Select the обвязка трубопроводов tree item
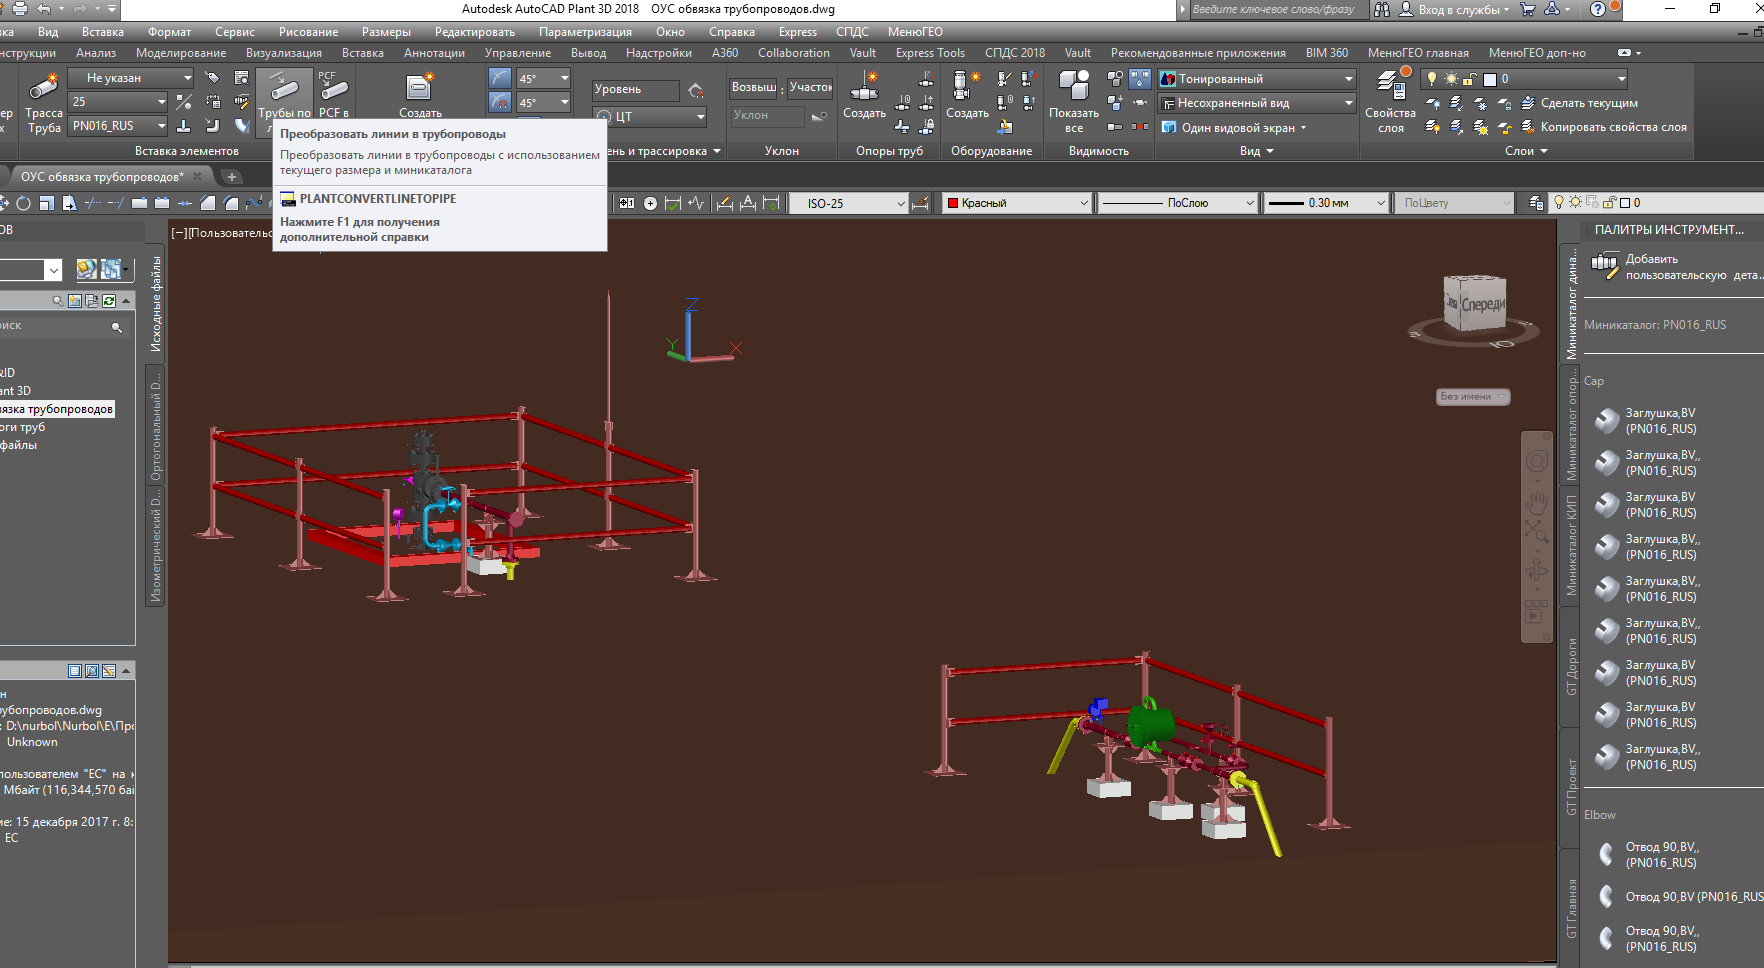 pyautogui.click(x=58, y=409)
